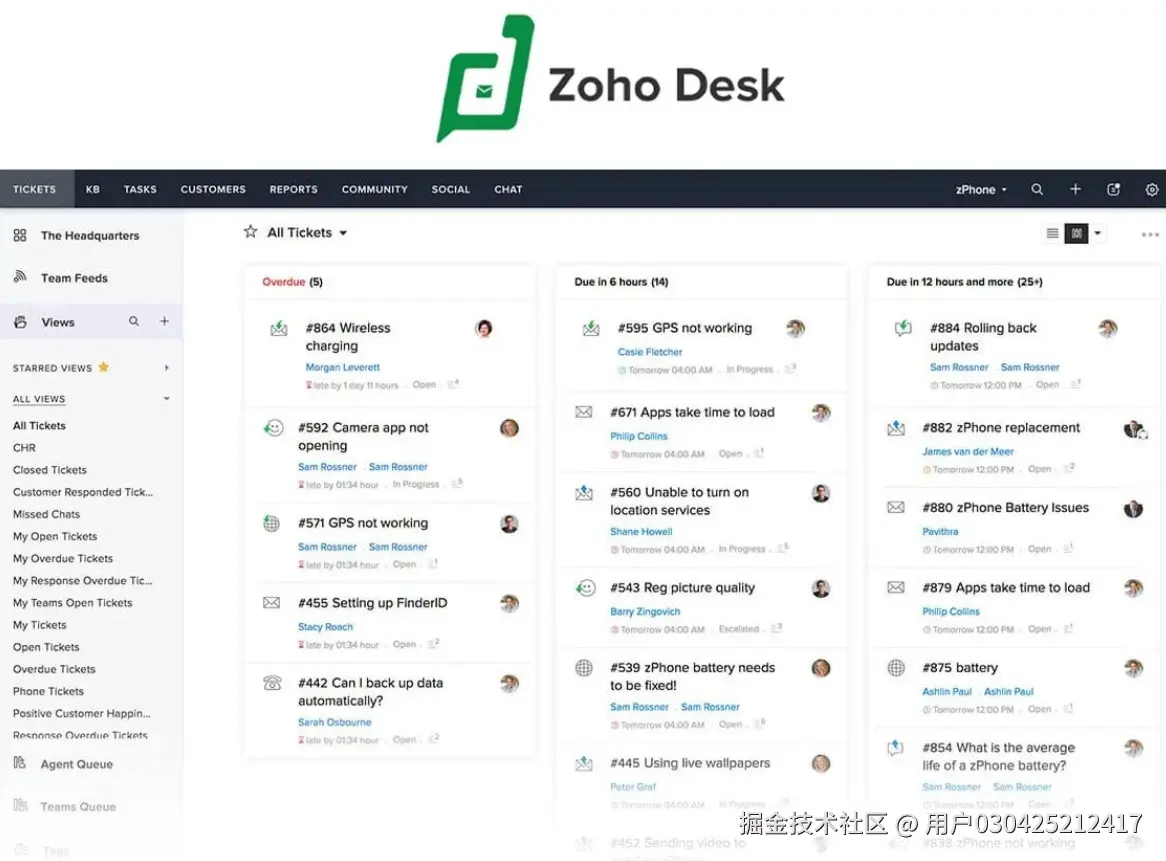Open contact Casie Fletcher link
The height and width of the screenshot is (861, 1166).
(x=650, y=352)
